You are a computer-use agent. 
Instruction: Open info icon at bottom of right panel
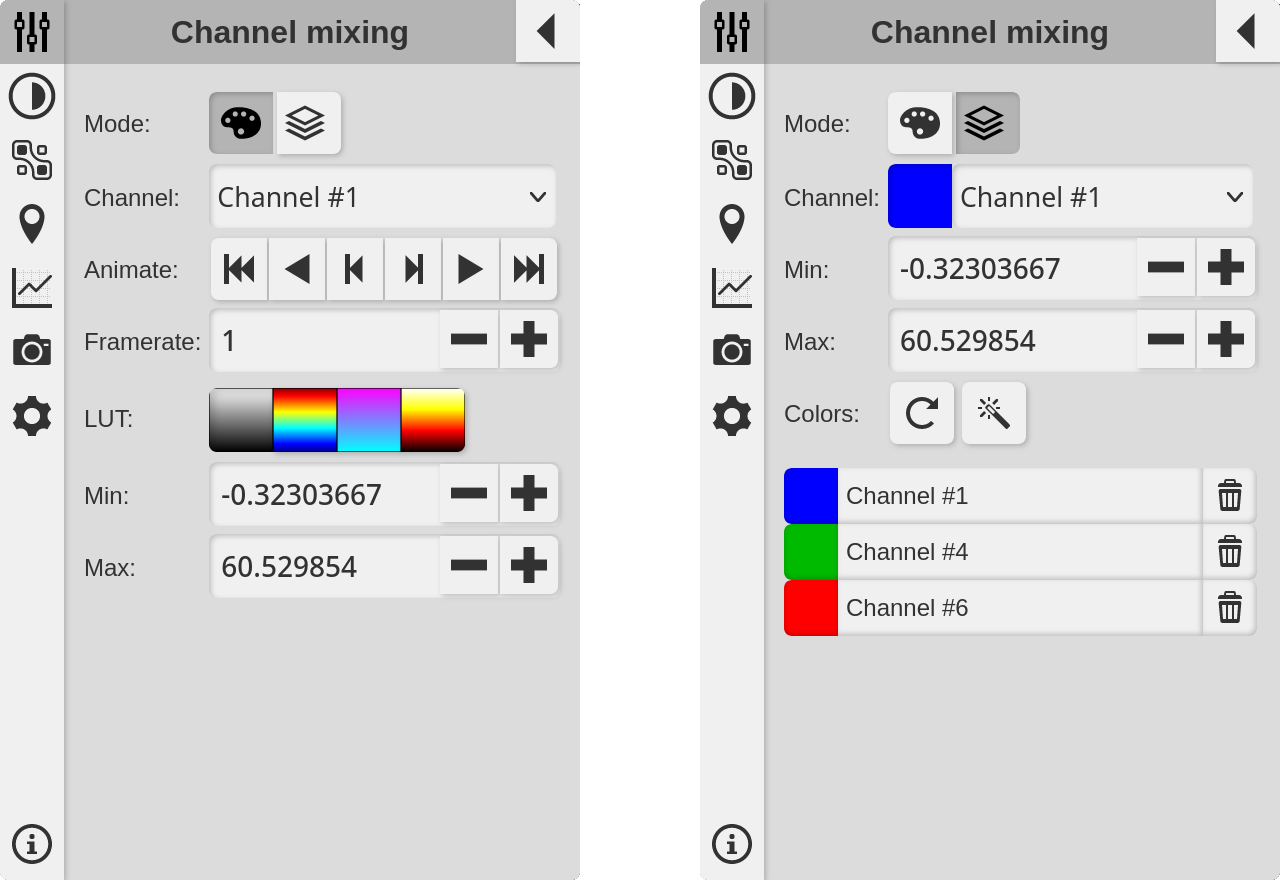pyautogui.click(x=732, y=844)
